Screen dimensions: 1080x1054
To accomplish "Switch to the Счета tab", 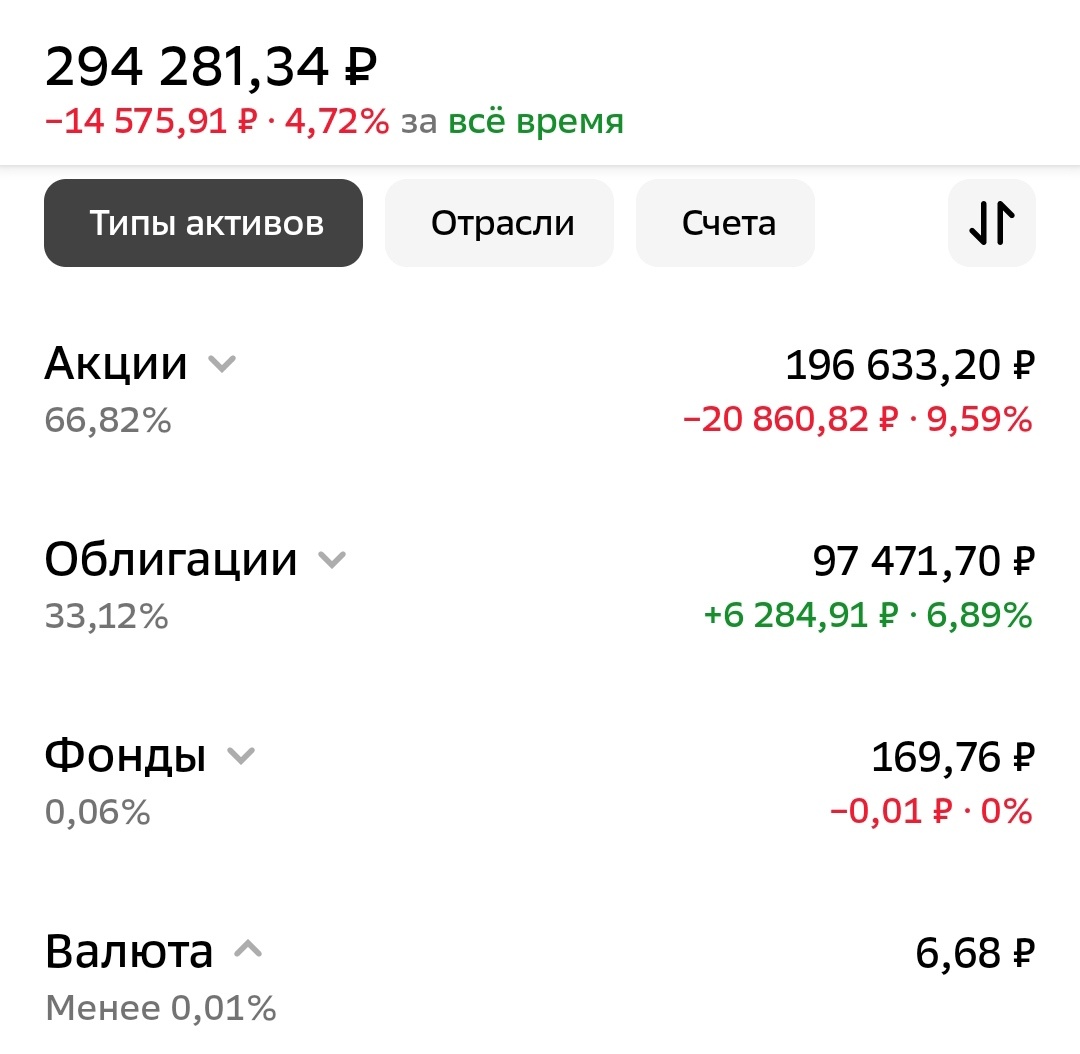I will 724,222.
